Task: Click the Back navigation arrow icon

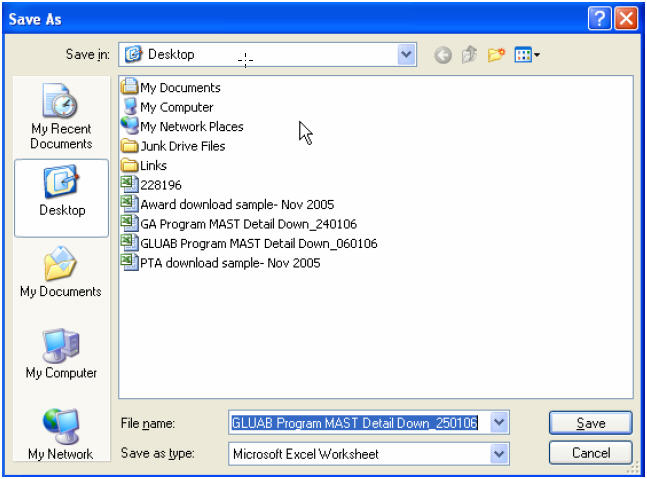Action: click(x=443, y=56)
